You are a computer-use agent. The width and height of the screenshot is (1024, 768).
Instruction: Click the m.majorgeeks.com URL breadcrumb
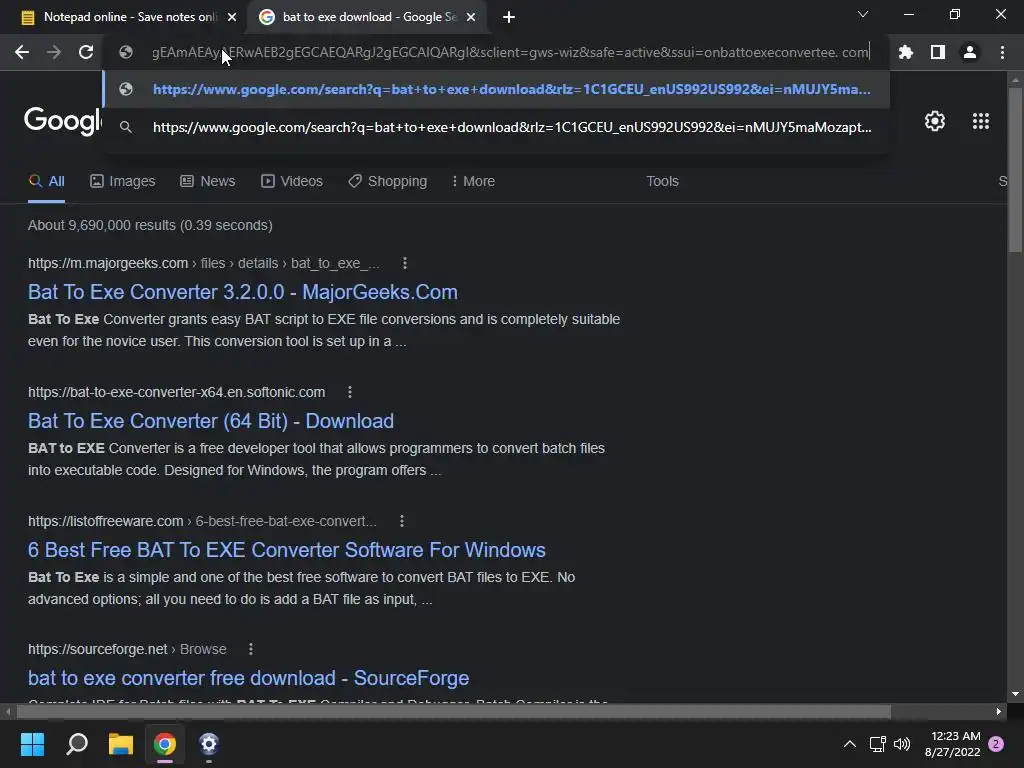[x=204, y=263]
